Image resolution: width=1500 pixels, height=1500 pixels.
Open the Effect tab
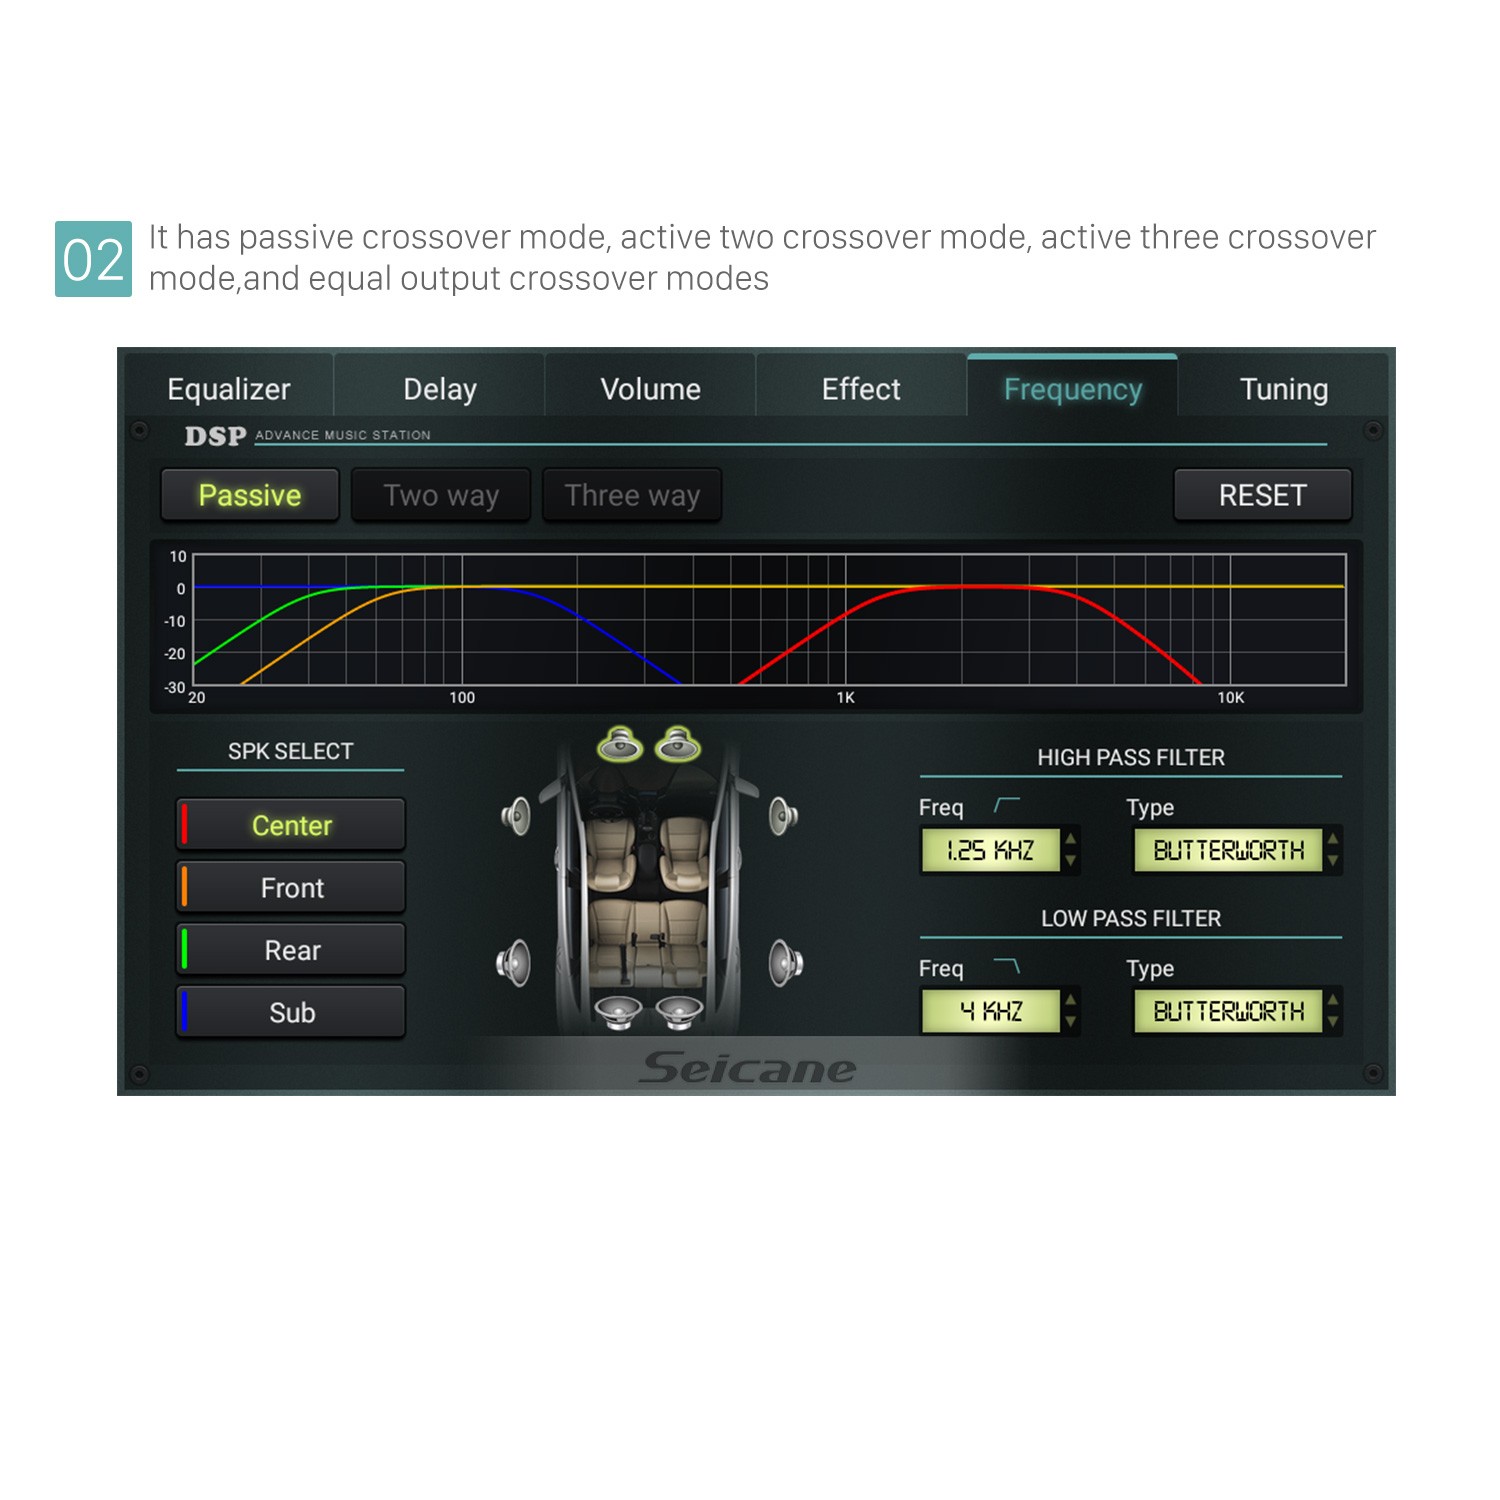click(861, 388)
